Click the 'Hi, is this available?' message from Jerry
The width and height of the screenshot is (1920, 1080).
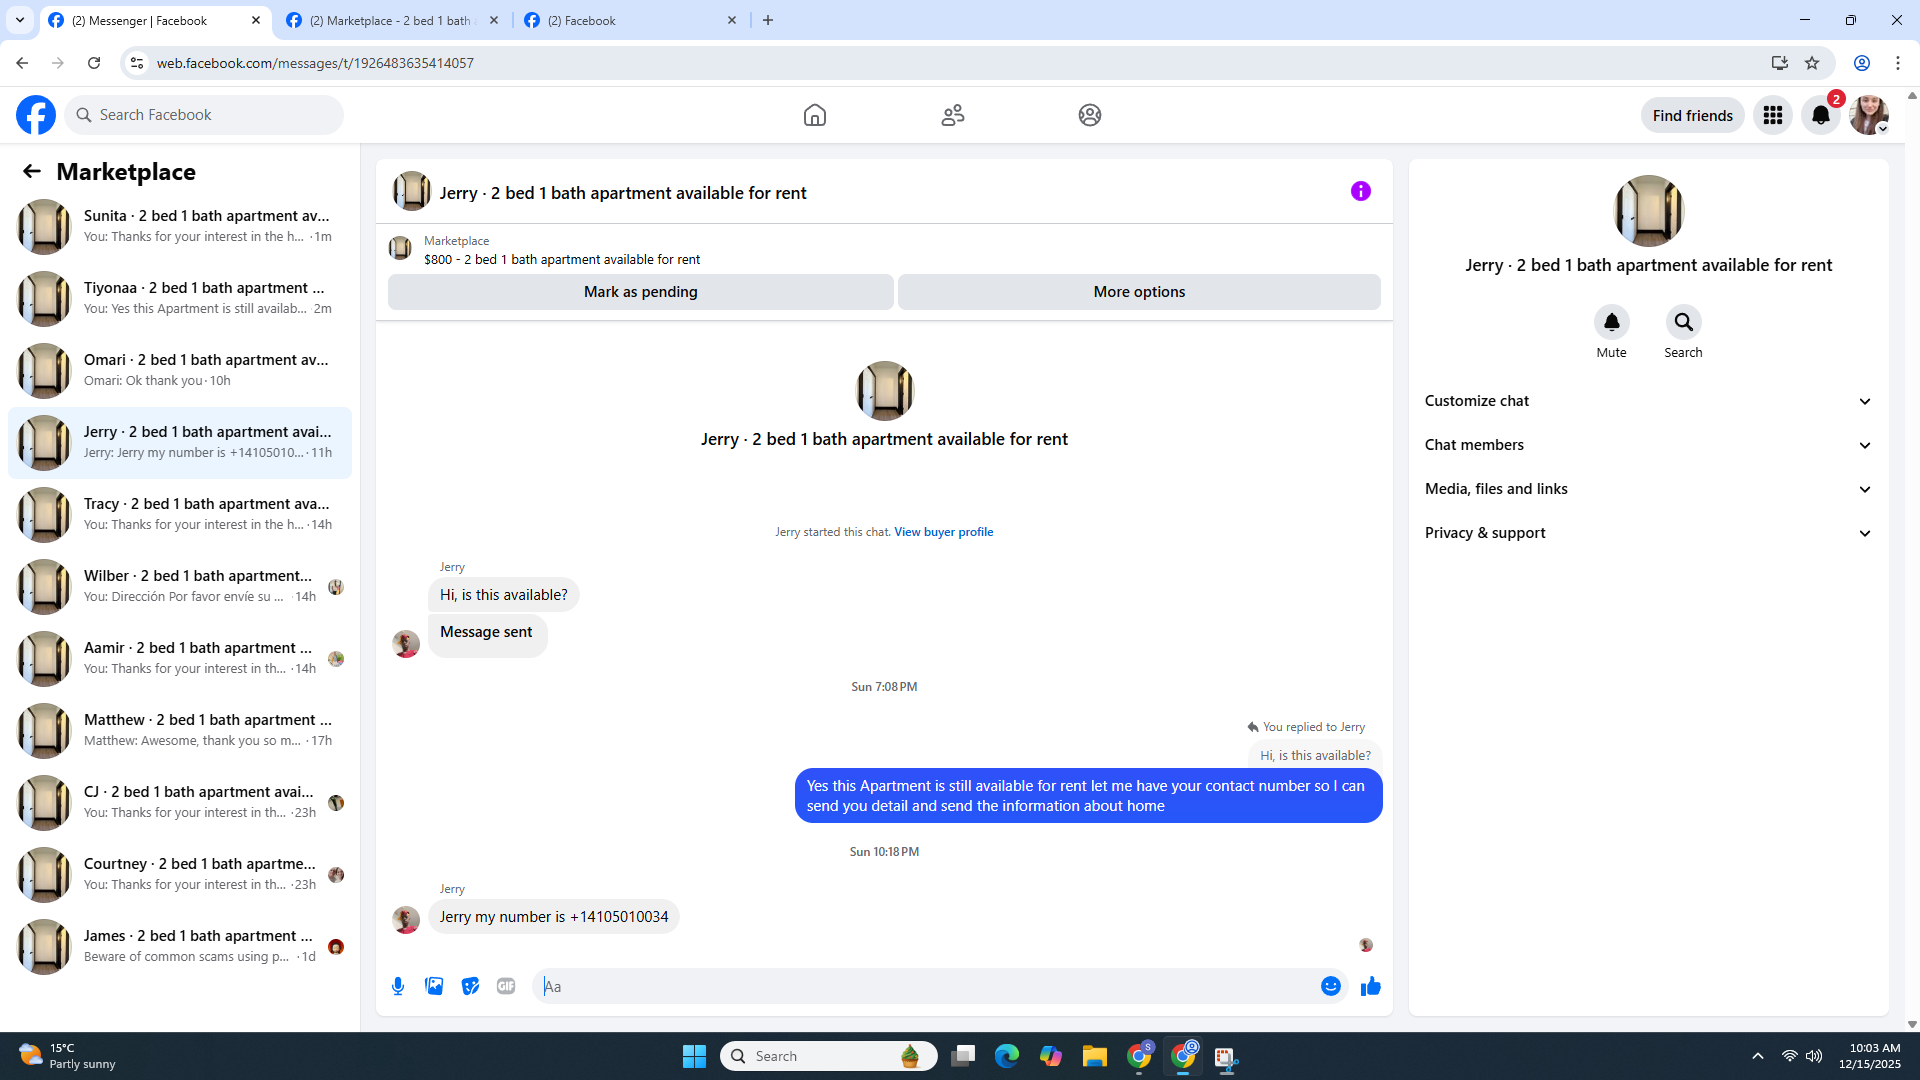coord(504,595)
